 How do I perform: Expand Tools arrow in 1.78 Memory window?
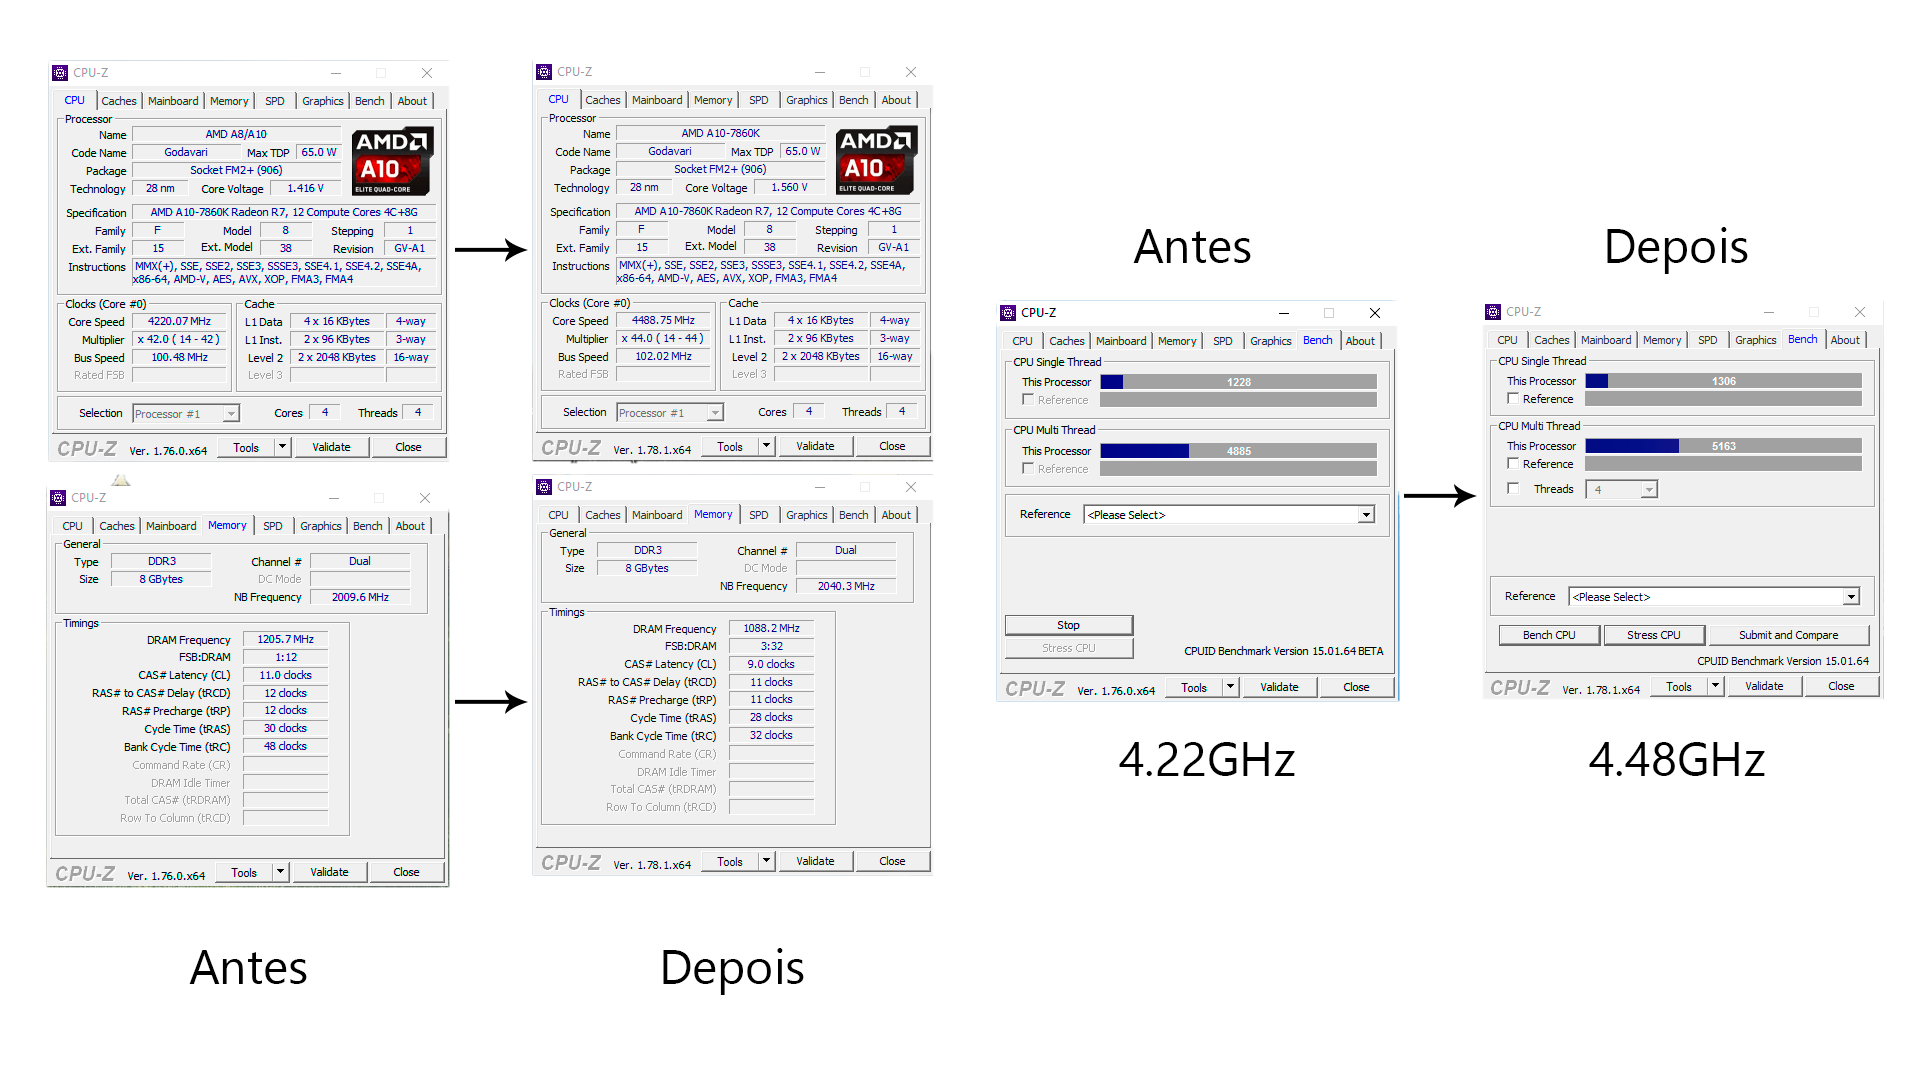pos(767,862)
